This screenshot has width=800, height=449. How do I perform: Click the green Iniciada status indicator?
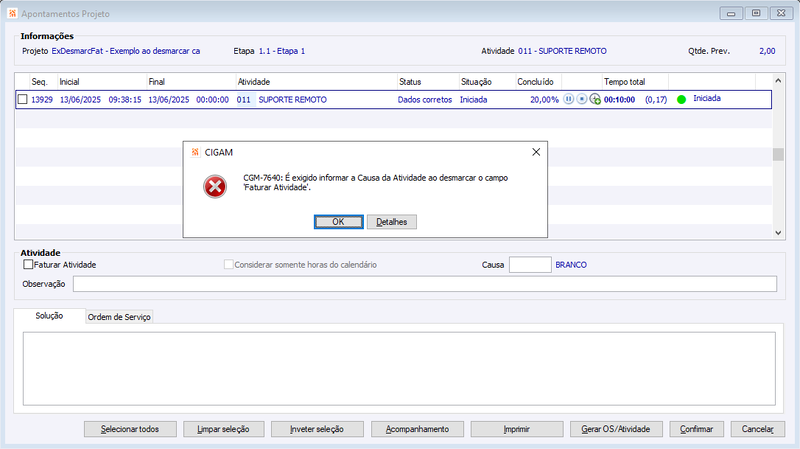(x=681, y=99)
